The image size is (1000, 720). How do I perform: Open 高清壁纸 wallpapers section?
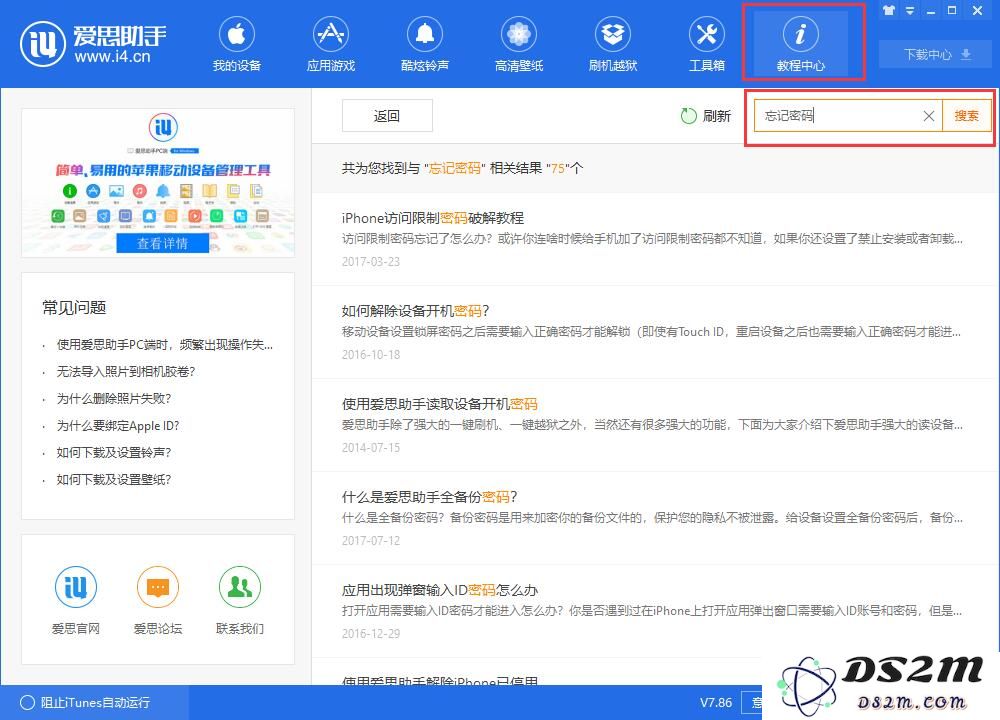(x=518, y=44)
